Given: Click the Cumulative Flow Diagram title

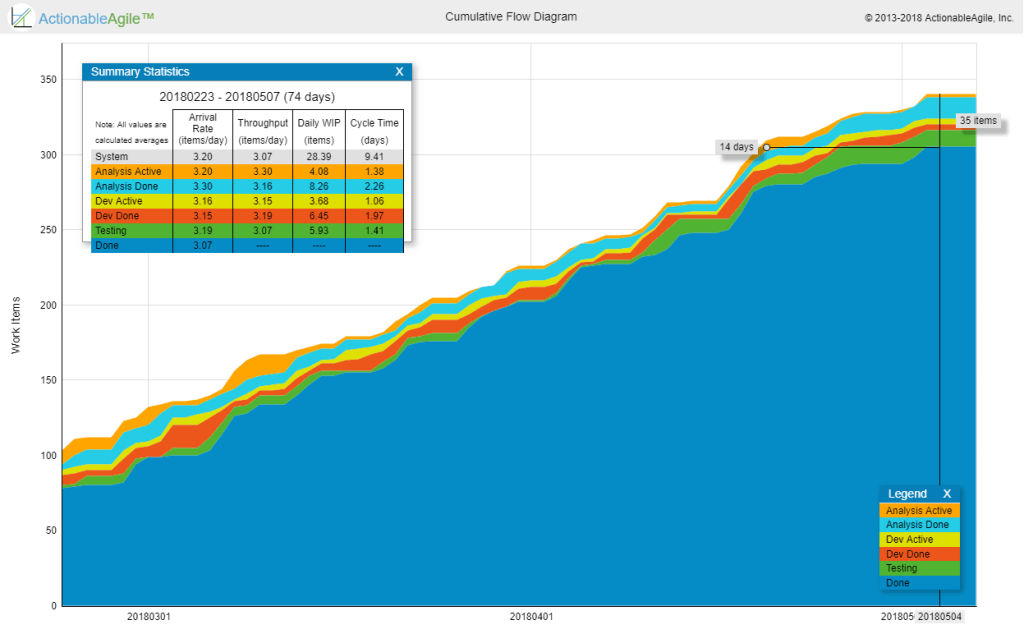Looking at the screenshot, I should pos(511,16).
